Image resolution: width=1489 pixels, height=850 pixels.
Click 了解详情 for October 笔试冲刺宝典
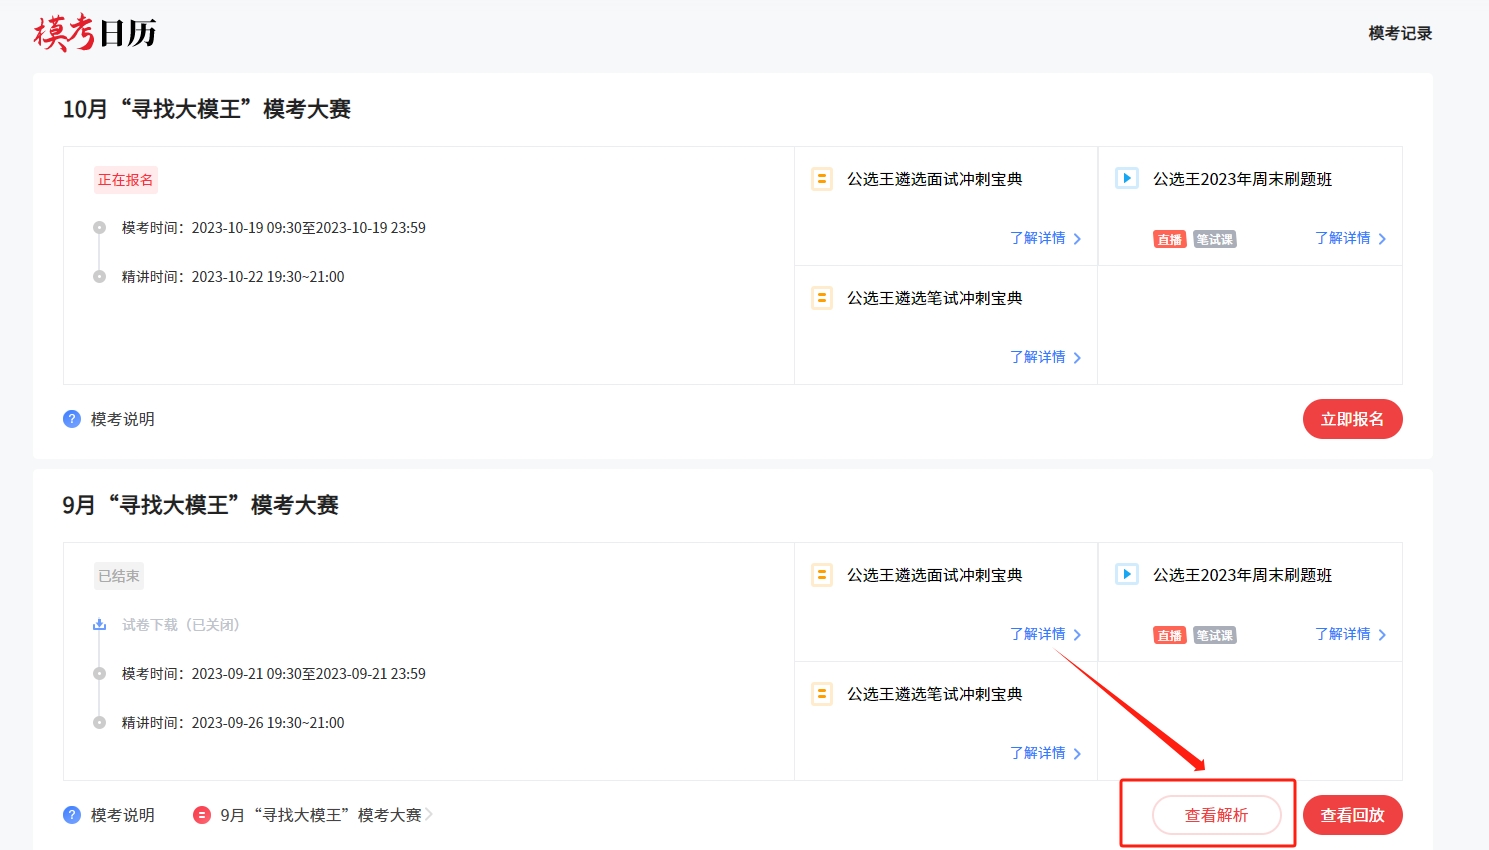click(x=1044, y=357)
